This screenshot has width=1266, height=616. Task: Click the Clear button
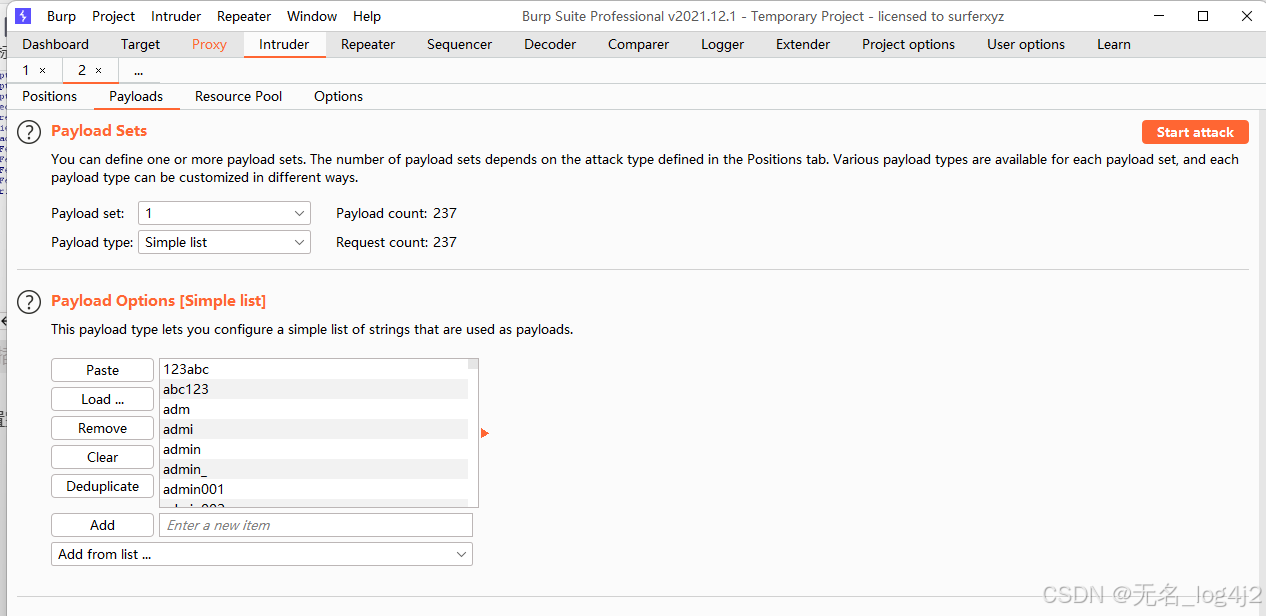pos(102,457)
